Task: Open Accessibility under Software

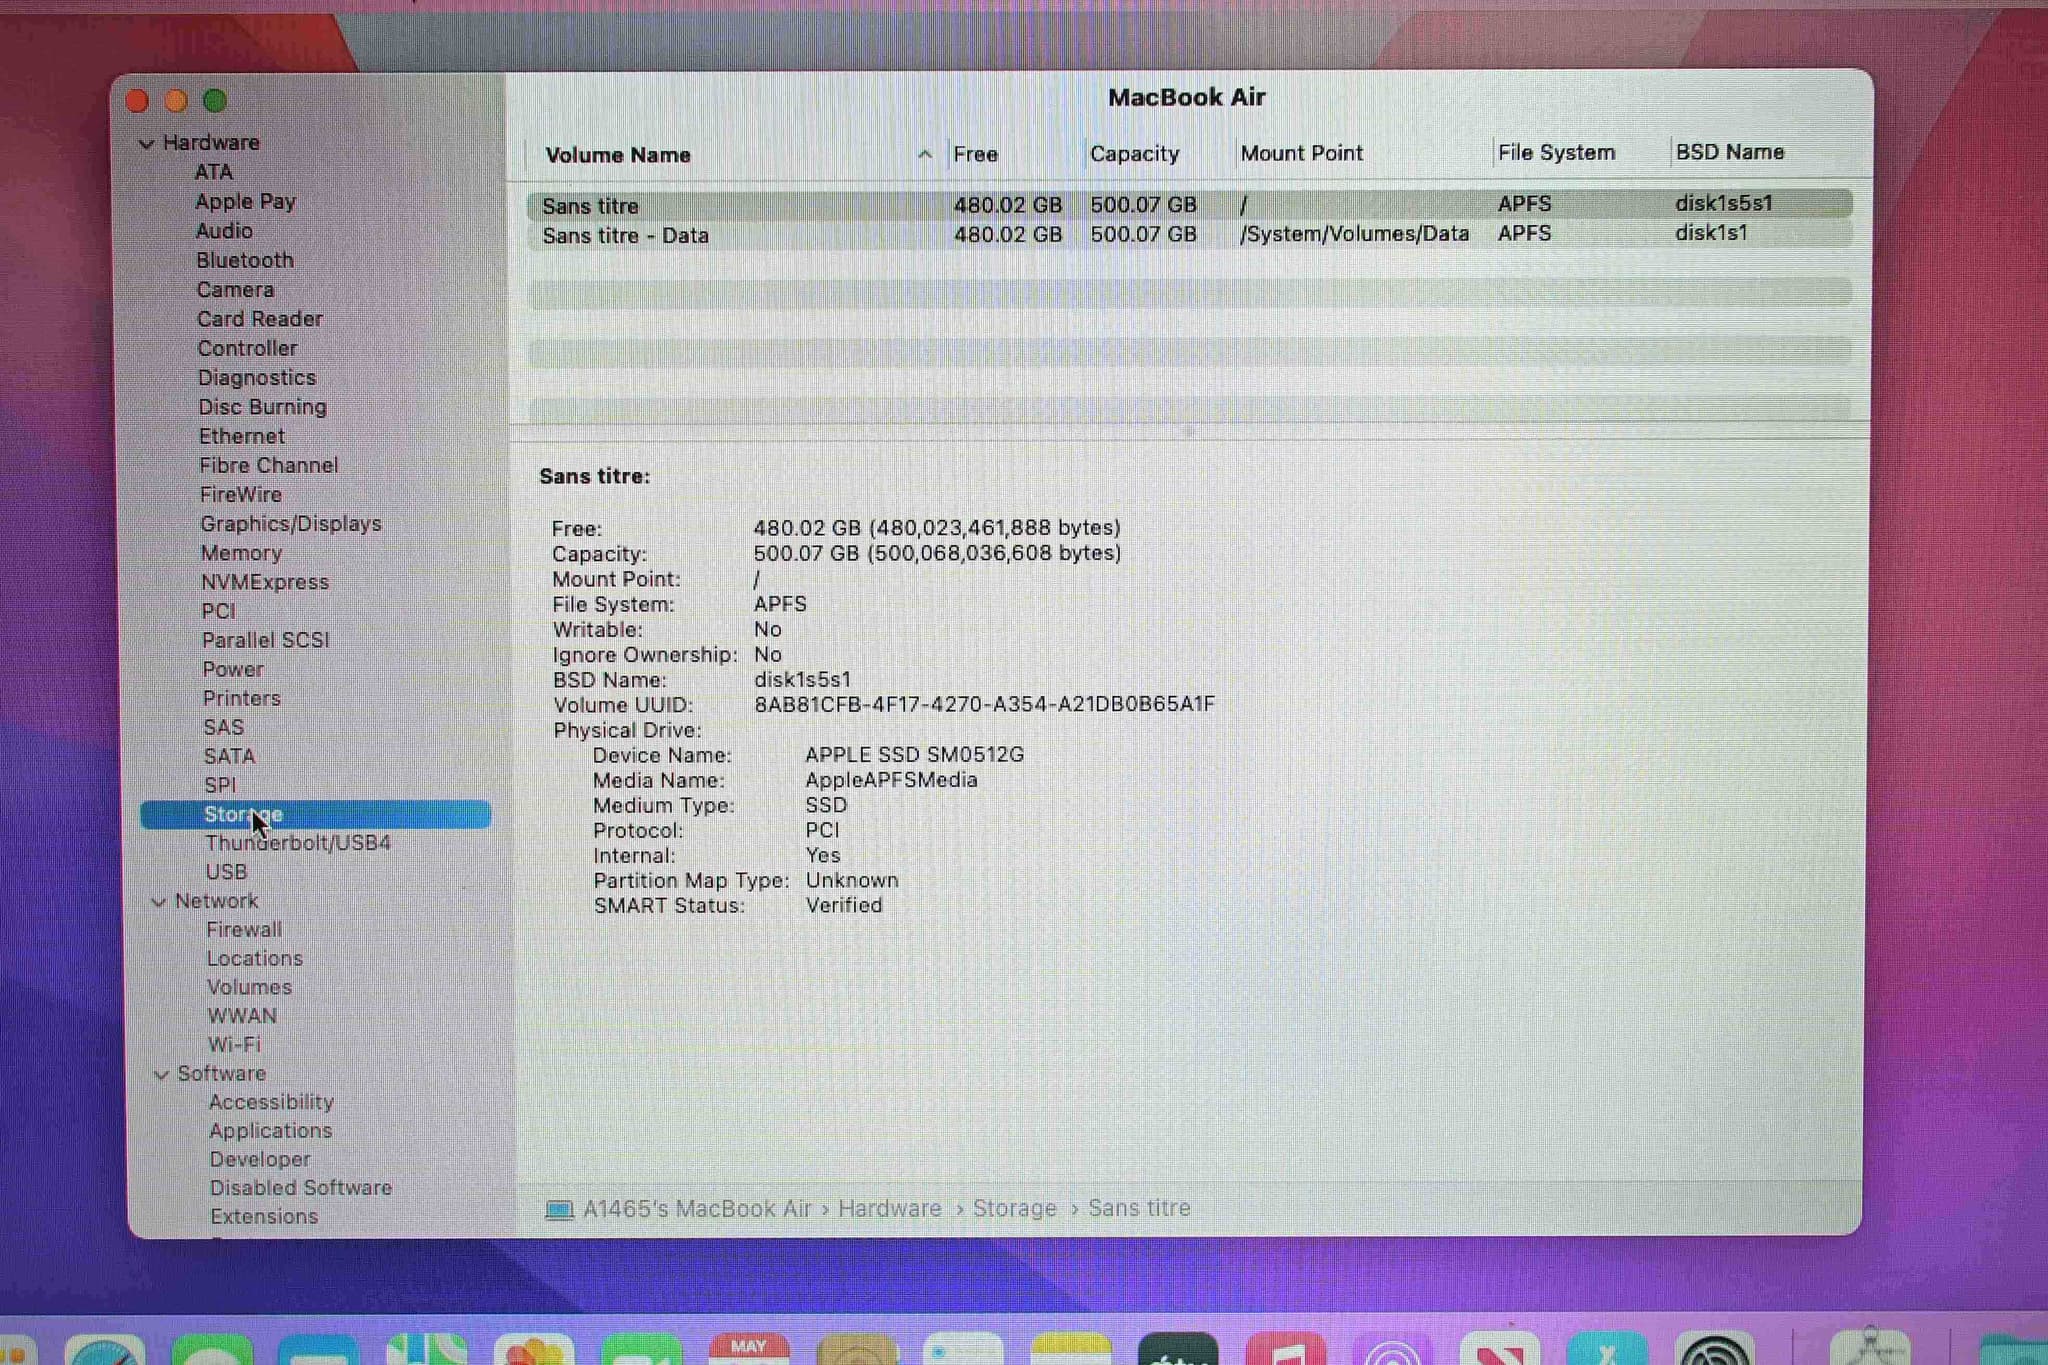Action: coord(271,1102)
